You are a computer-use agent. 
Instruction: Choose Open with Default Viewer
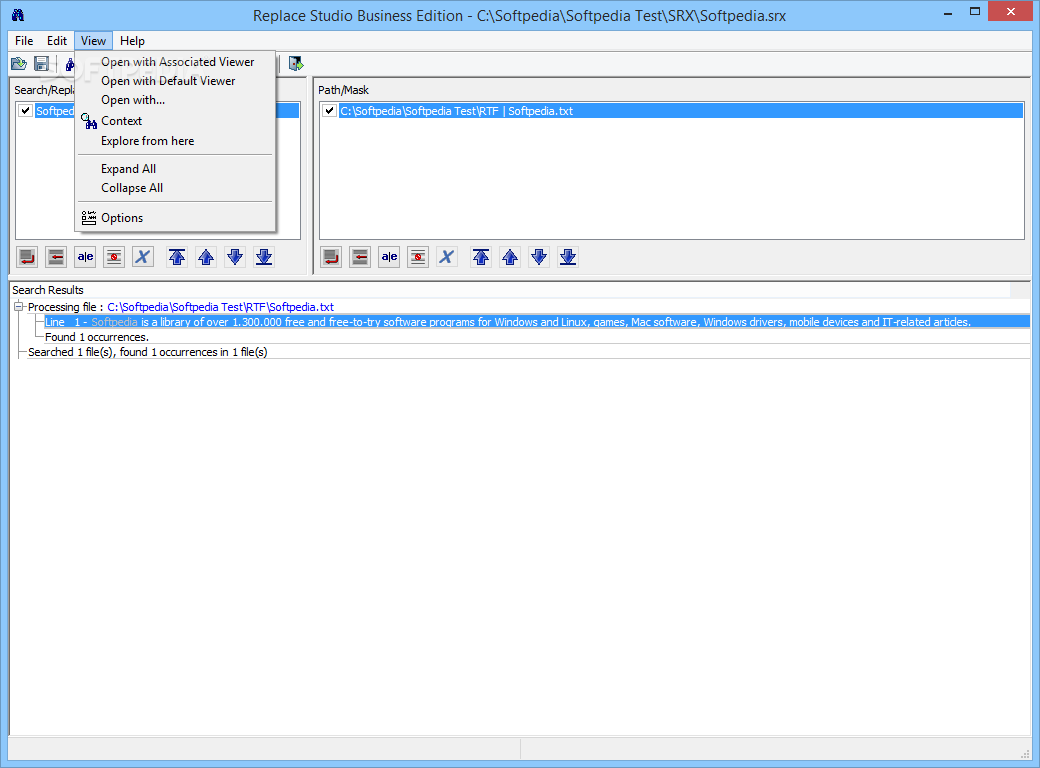point(175,81)
